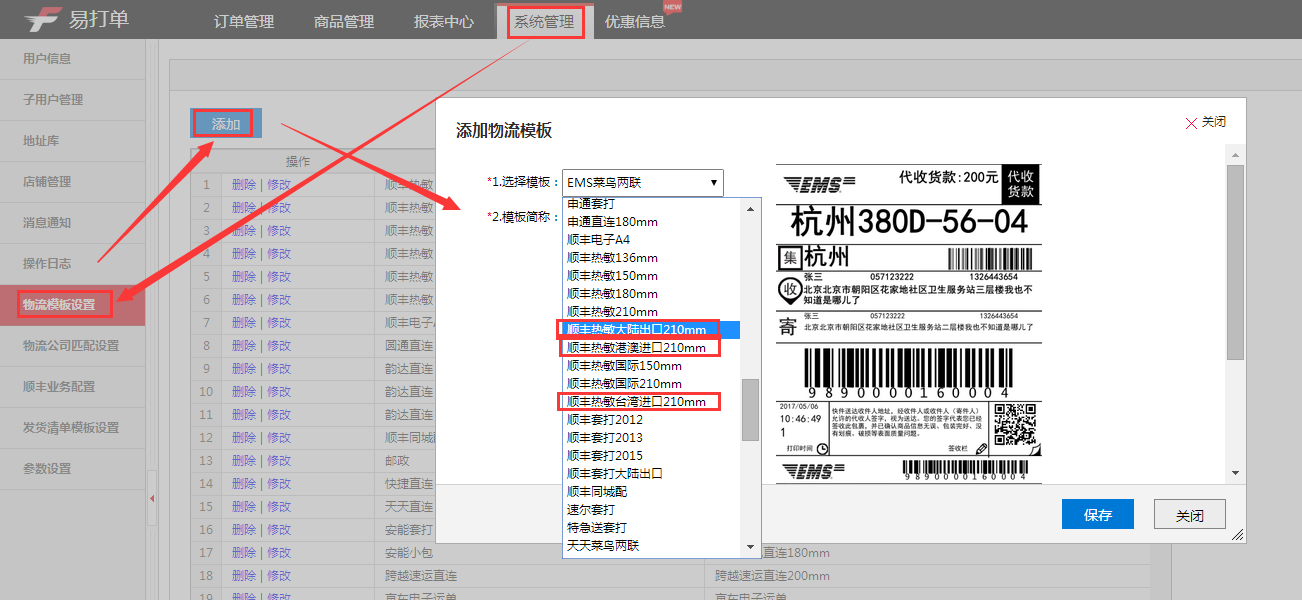Click the preview pane scrollbar thumb
The height and width of the screenshot is (600, 1302).
(1235, 262)
